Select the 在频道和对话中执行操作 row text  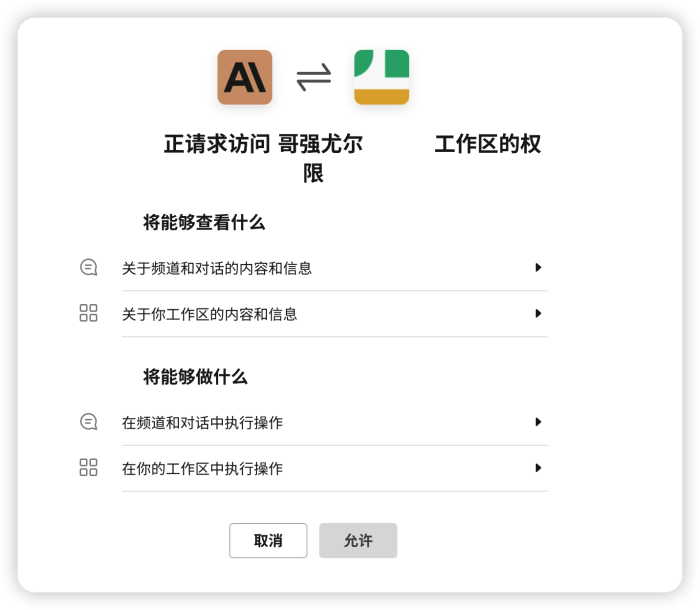[x=202, y=423]
